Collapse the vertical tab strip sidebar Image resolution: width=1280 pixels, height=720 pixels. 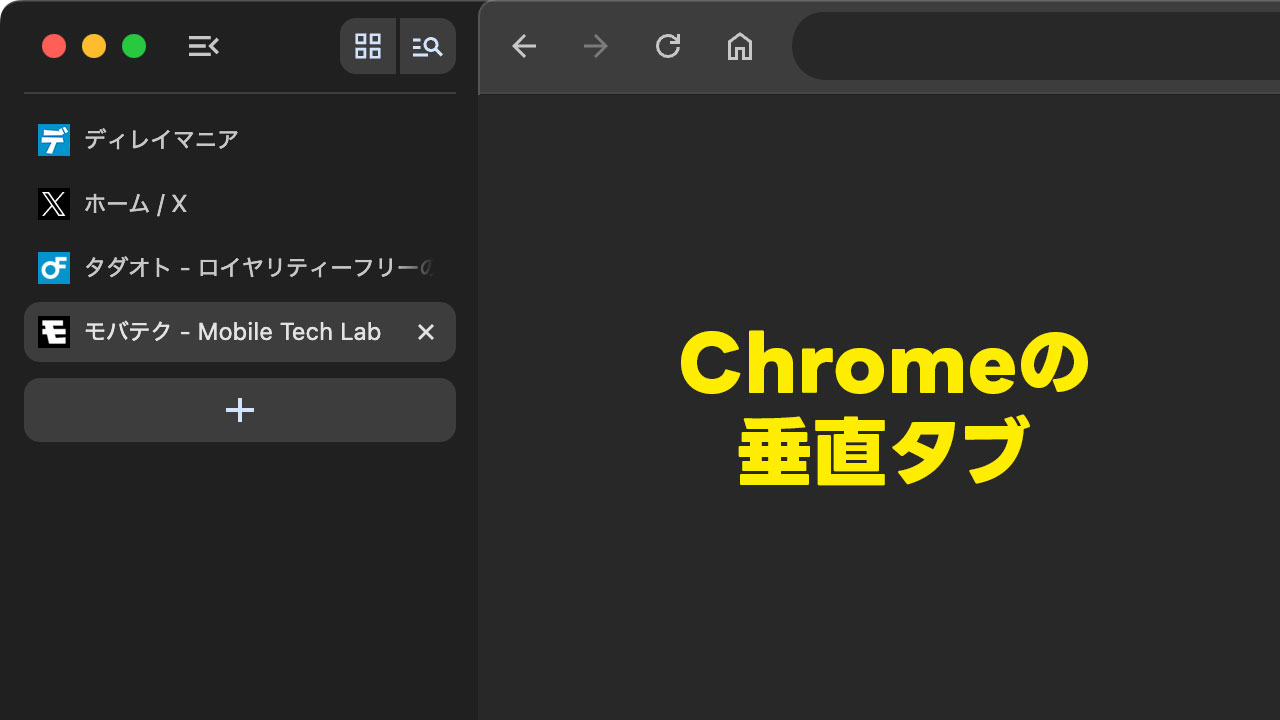tap(203, 46)
